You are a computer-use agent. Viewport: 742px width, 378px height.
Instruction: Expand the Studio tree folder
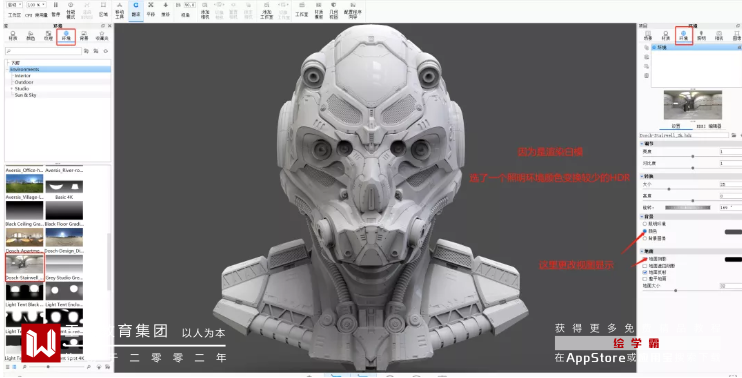(12, 88)
